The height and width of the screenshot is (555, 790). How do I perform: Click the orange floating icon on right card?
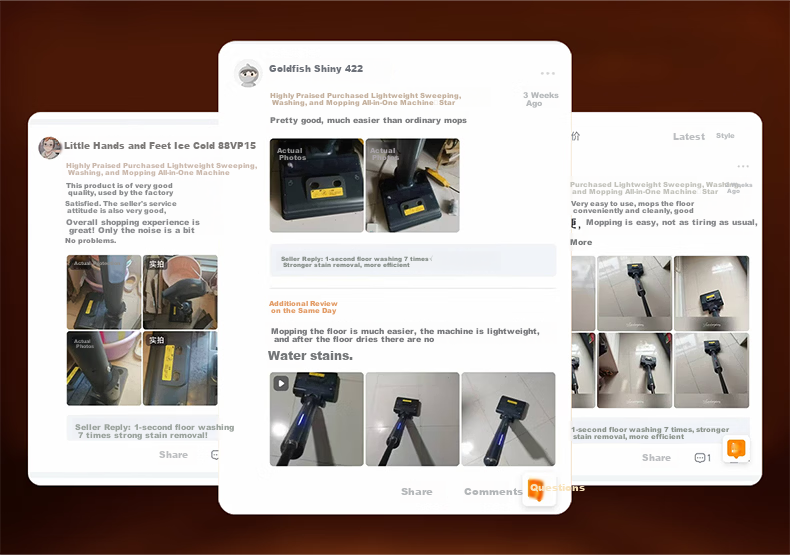[736, 448]
